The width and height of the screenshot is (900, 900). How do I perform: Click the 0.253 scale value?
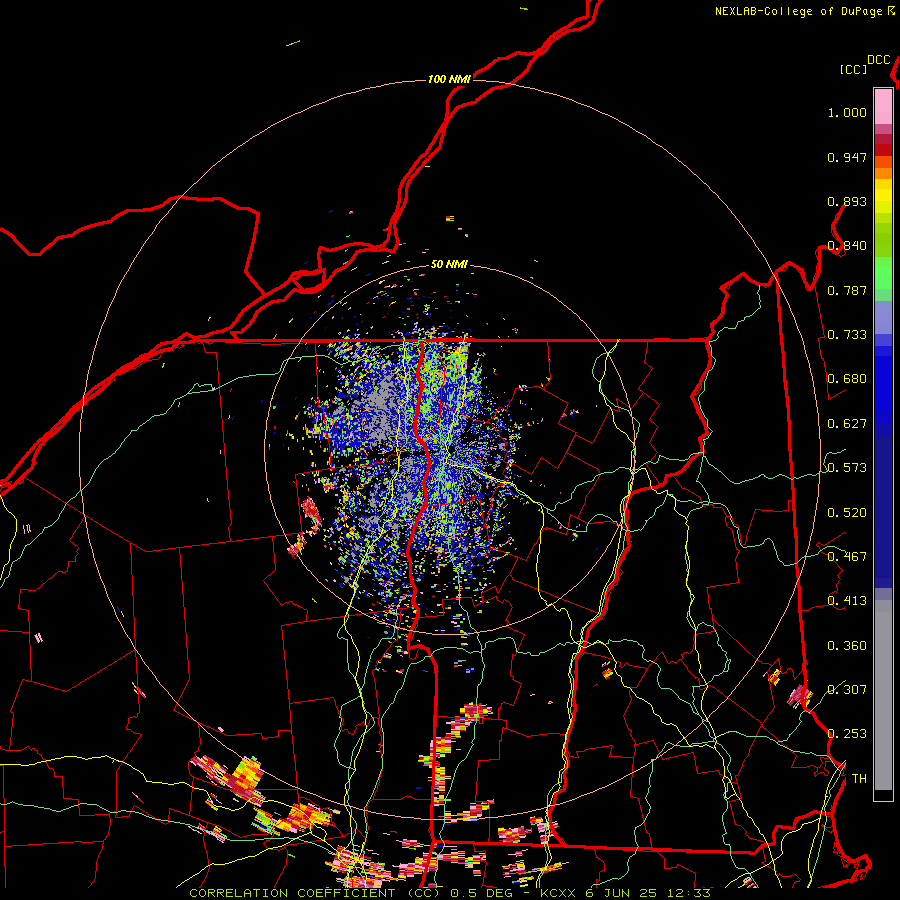(x=847, y=734)
